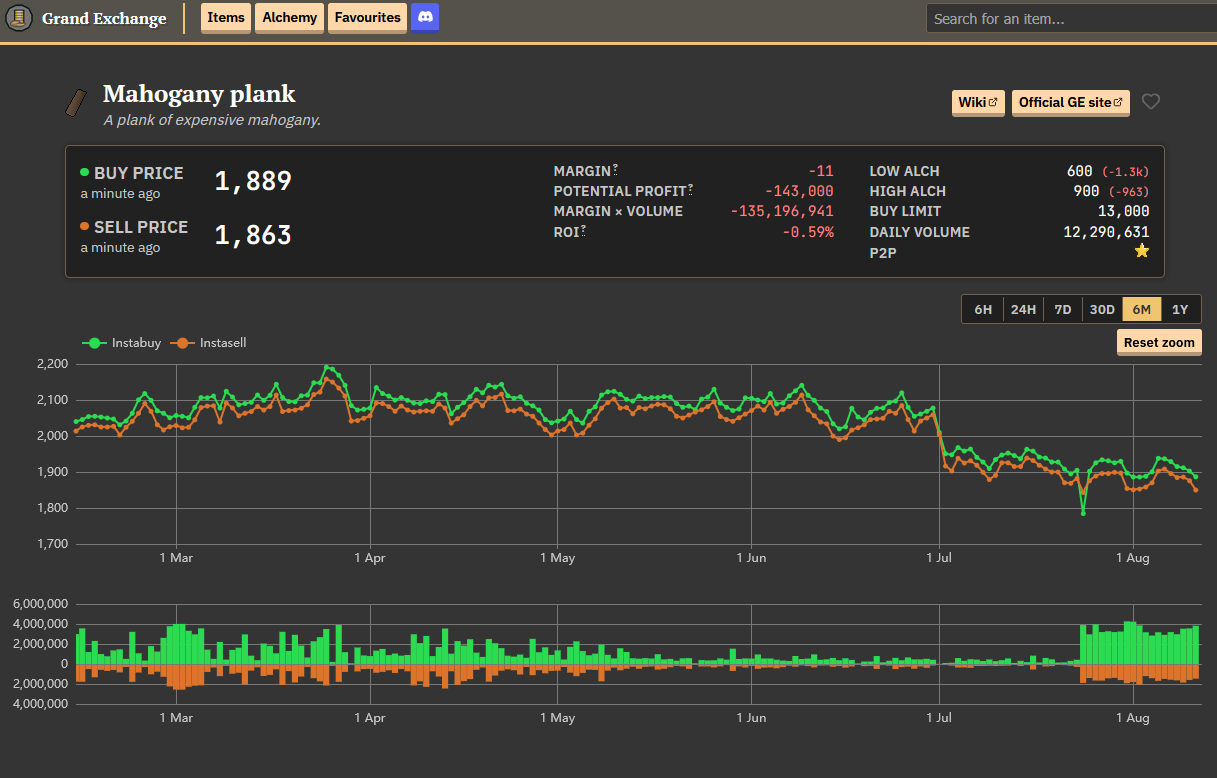Click the Reset zoom button
Screen dimensions: 1217x778
(x=1159, y=342)
